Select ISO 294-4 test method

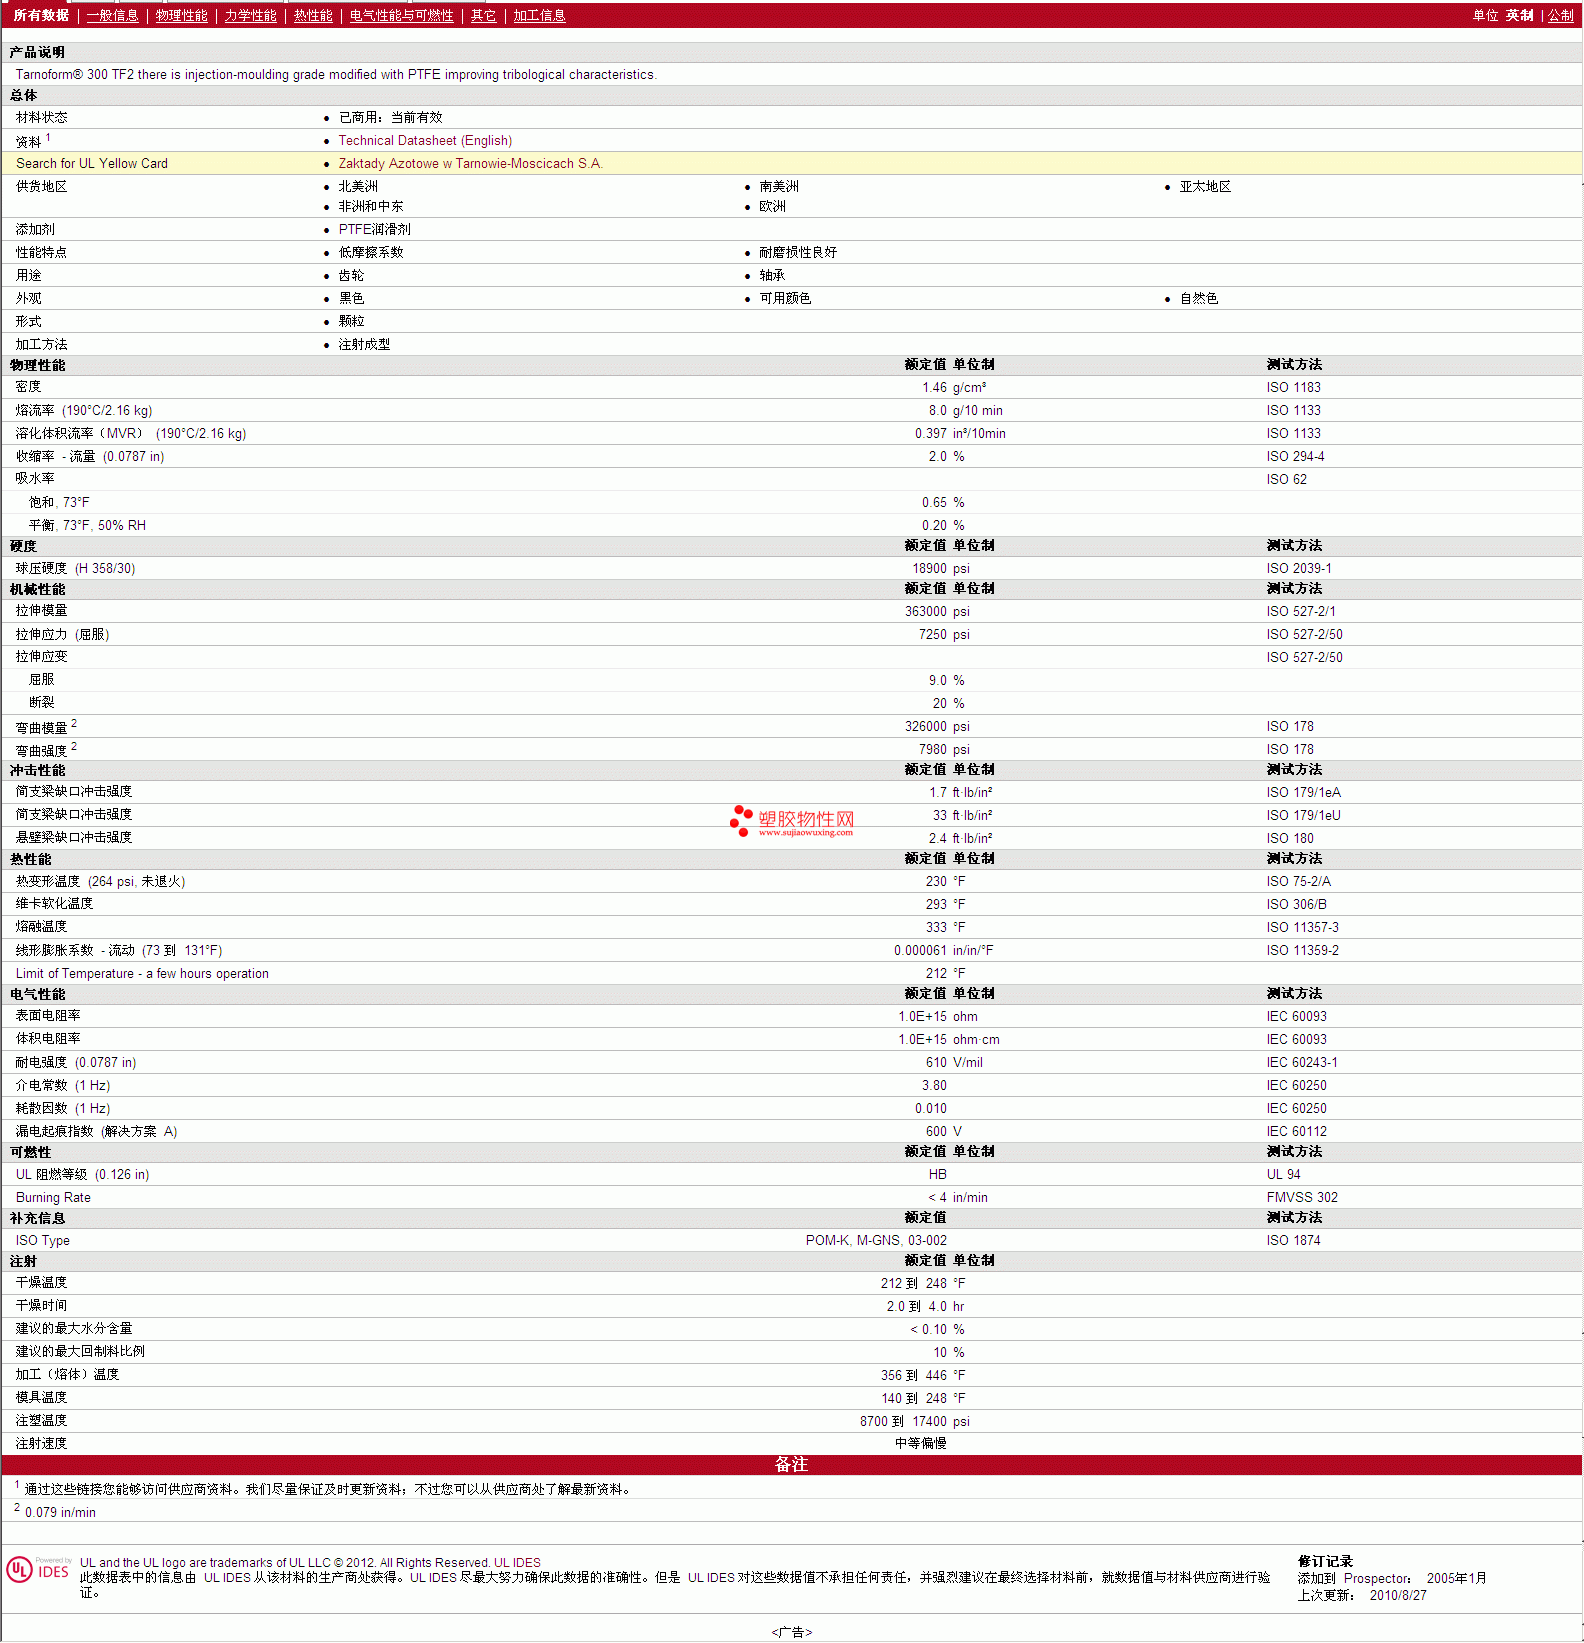point(1295,457)
